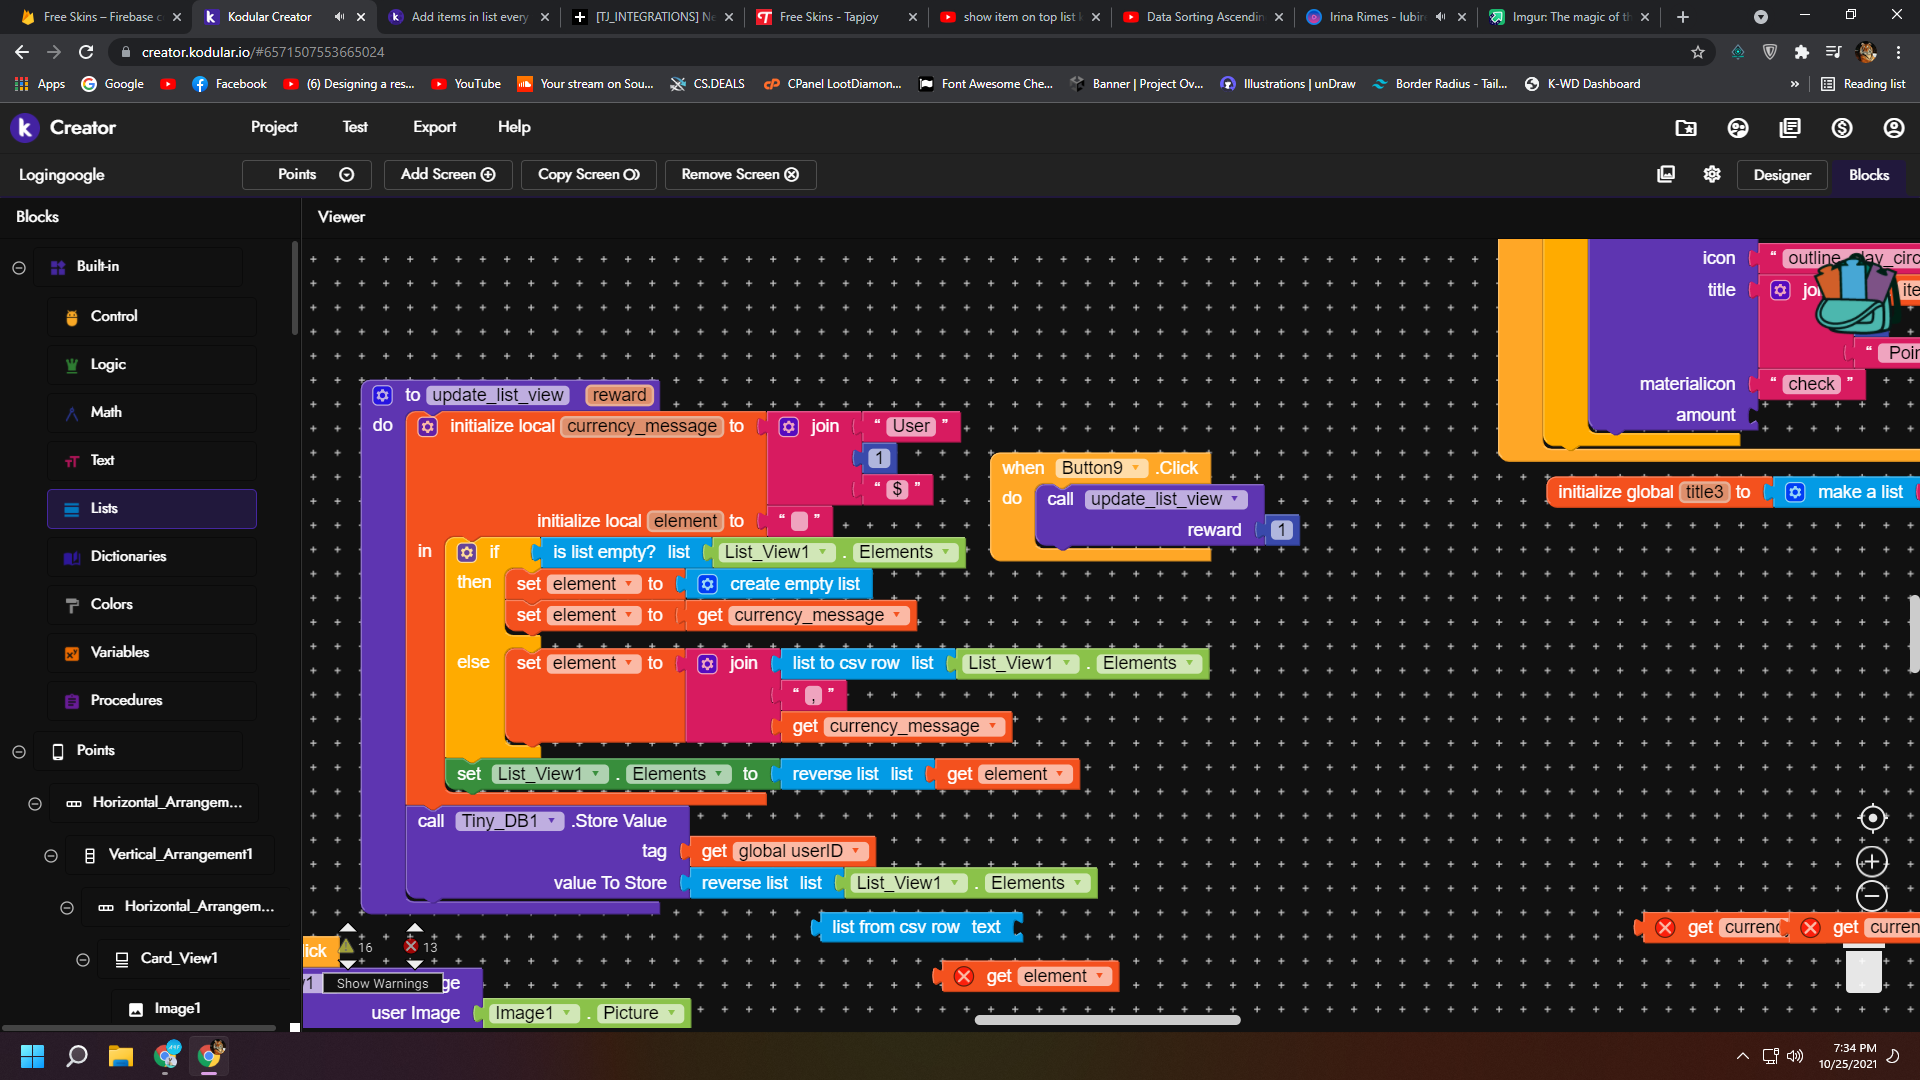Open screen settings via gear icon
Viewport: 1920px width, 1080px height.
[x=1712, y=174]
